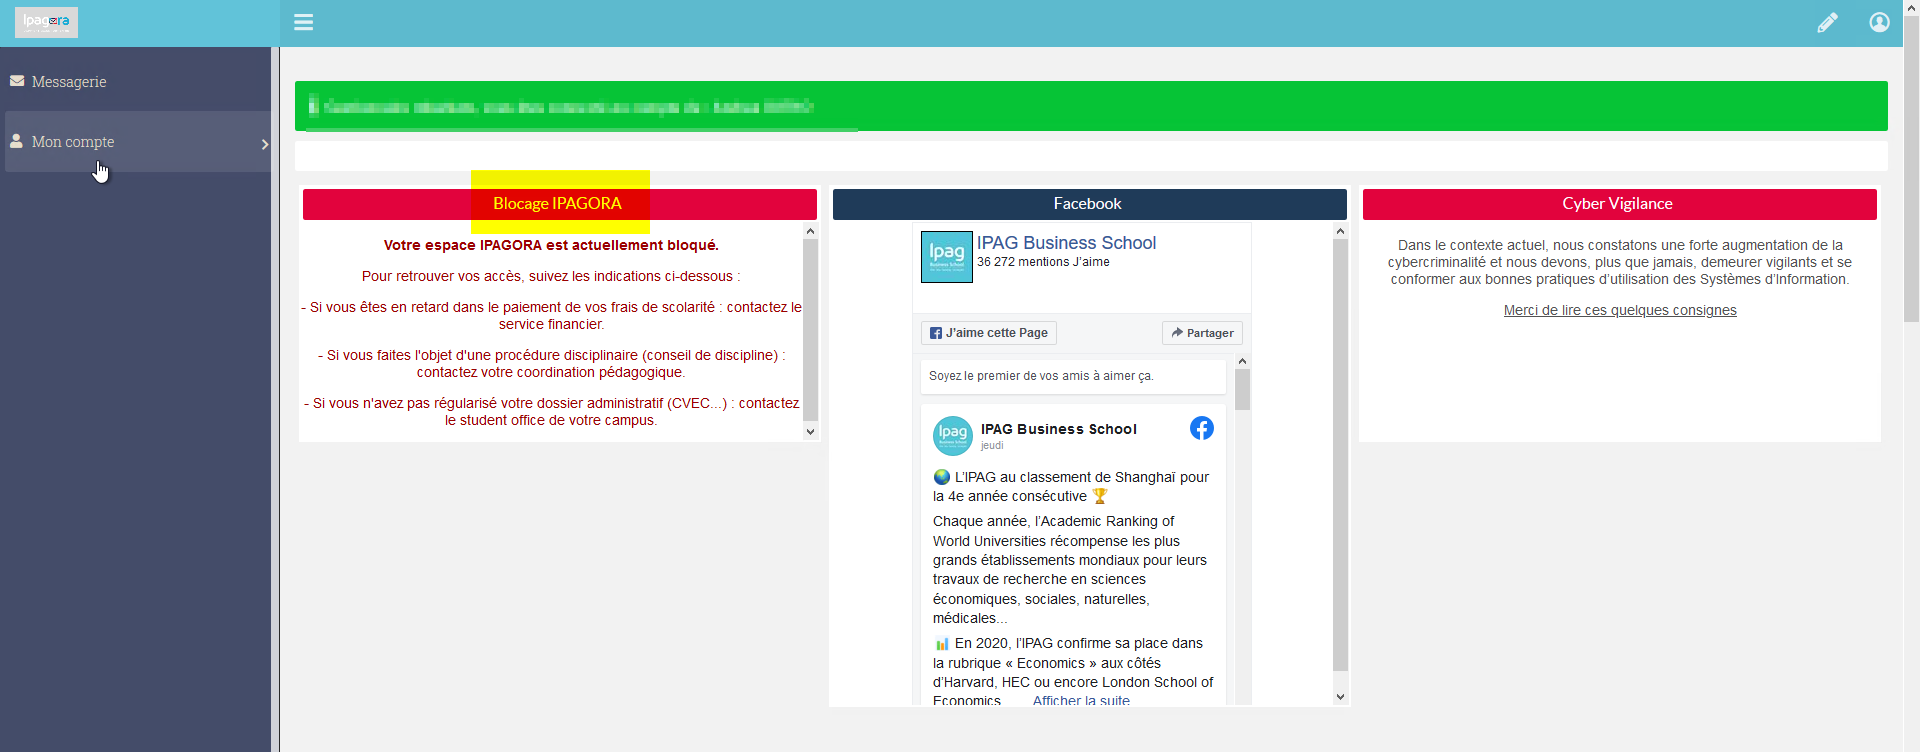1920x752 pixels.
Task: Expand the Mon compte chevron arrow
Action: tap(265, 144)
